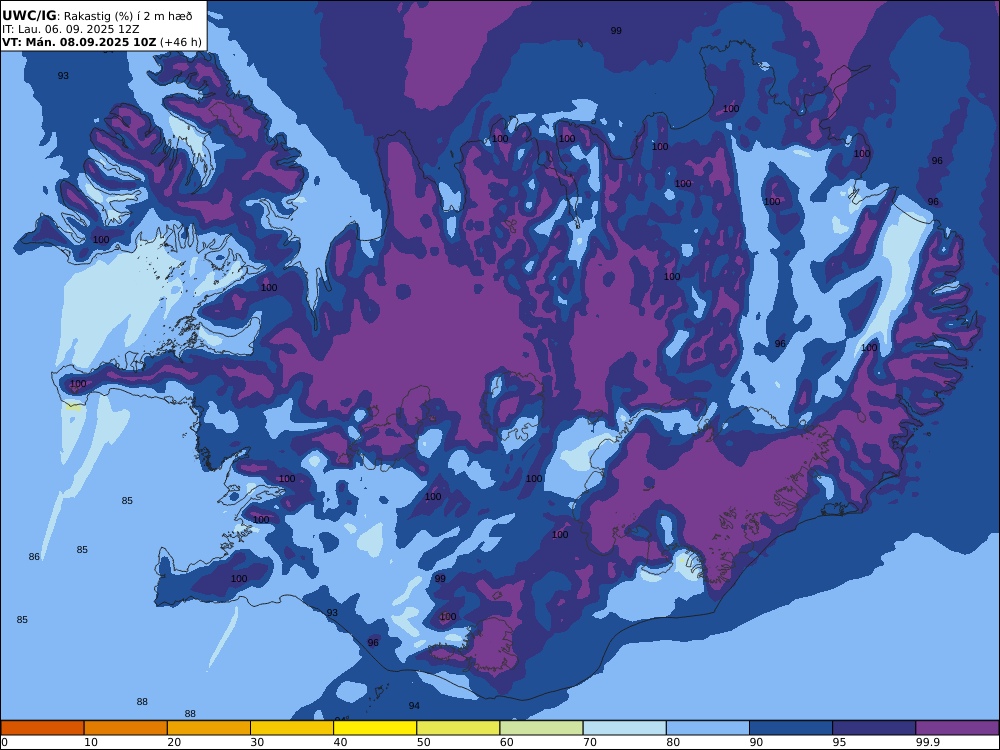
Task: Click the pale blue 70–80 legend swatch
Action: tap(624, 728)
